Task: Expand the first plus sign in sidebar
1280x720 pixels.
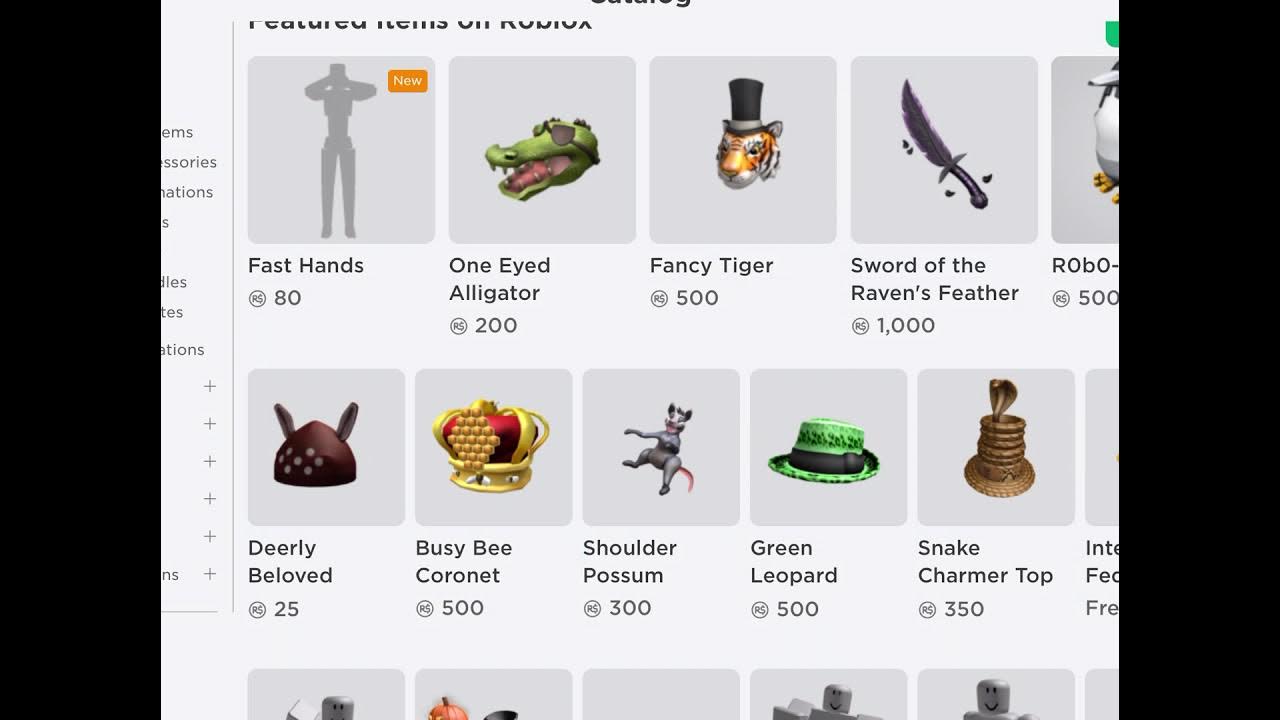Action: pos(210,386)
